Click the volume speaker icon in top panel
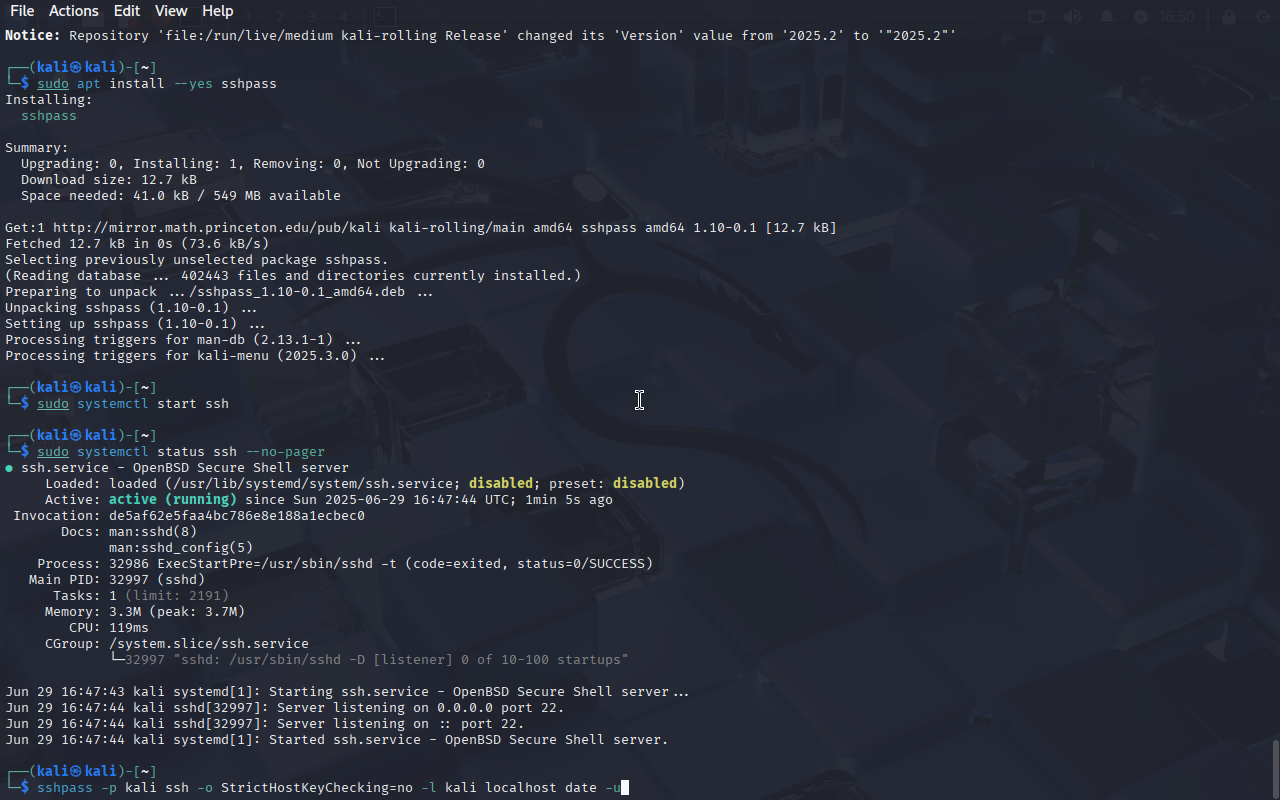 pyautogui.click(x=1072, y=16)
